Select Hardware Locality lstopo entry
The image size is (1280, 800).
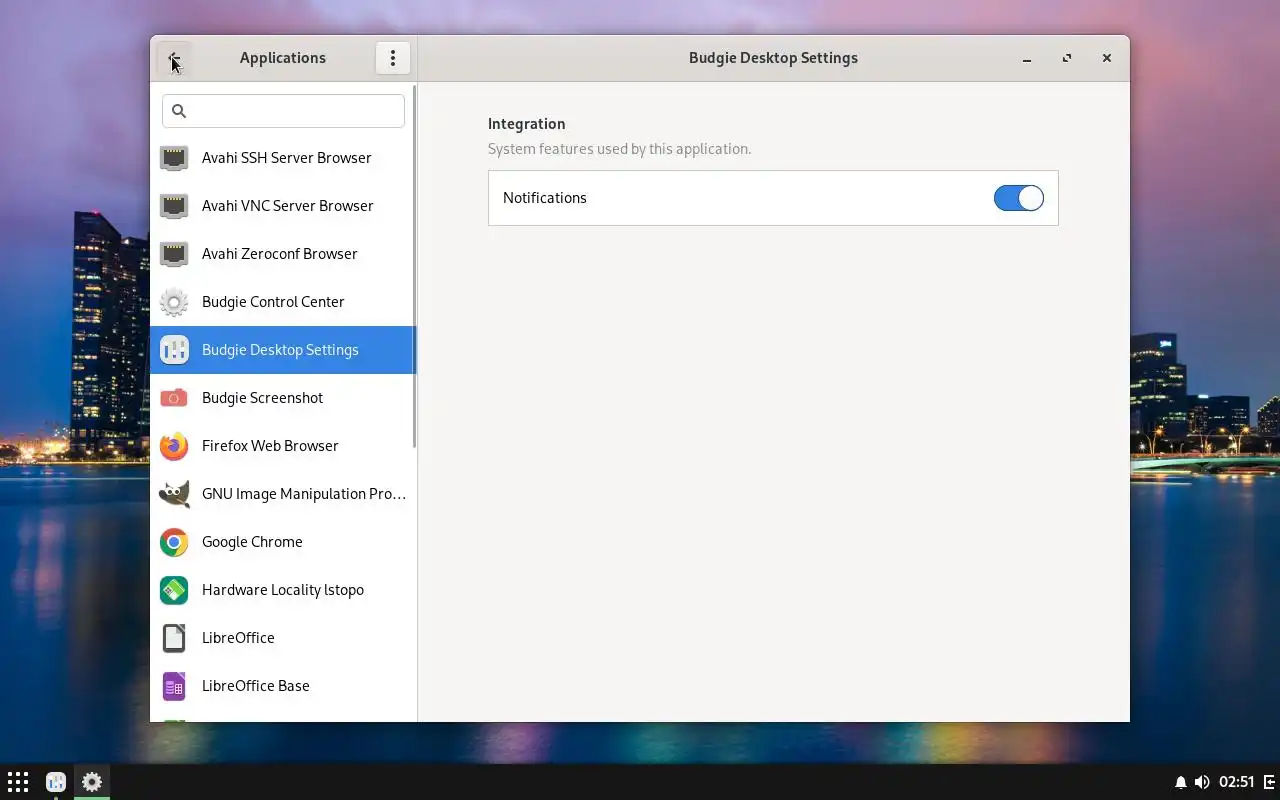coord(283,590)
